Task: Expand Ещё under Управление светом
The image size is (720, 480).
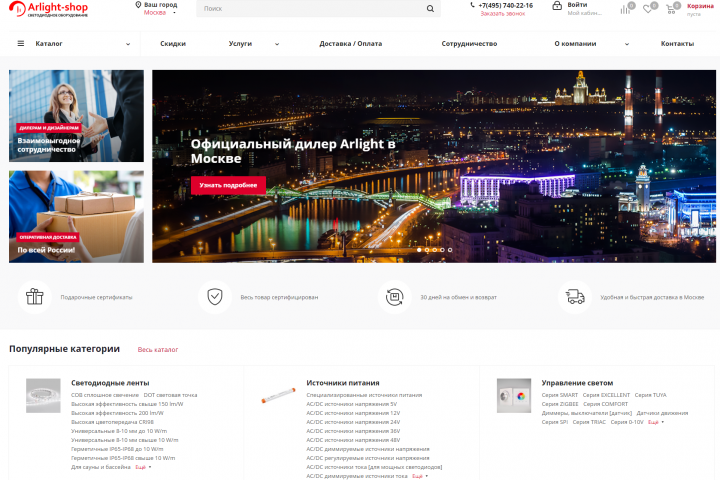Action: tap(656, 422)
